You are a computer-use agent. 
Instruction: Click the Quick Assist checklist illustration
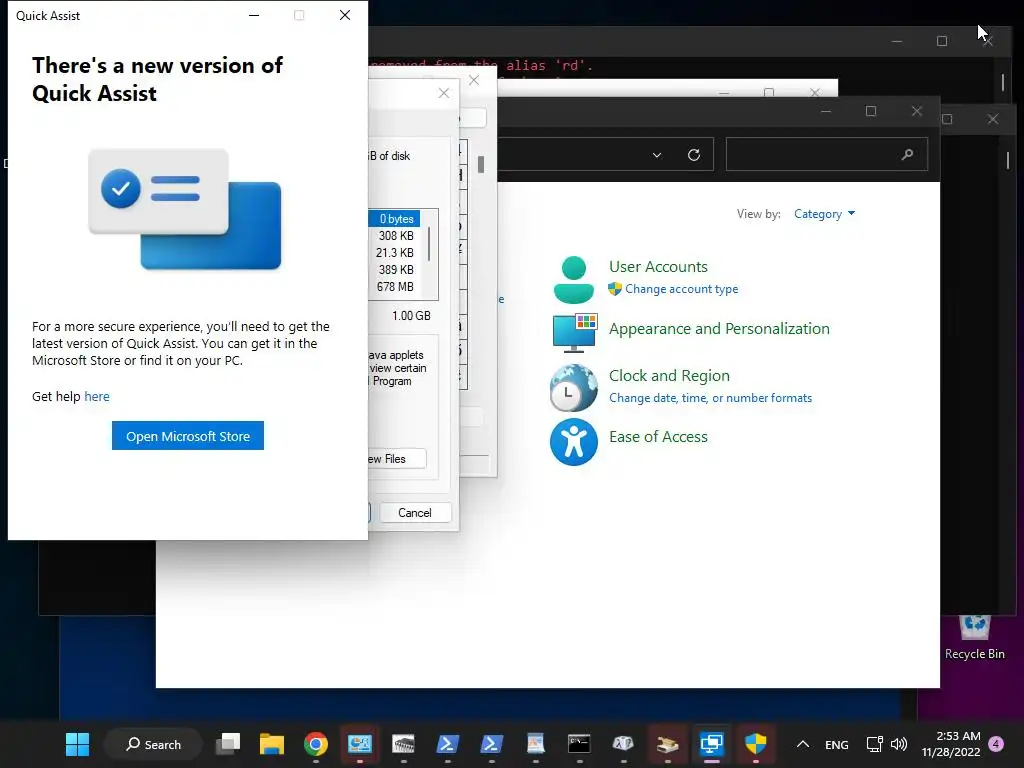(185, 208)
